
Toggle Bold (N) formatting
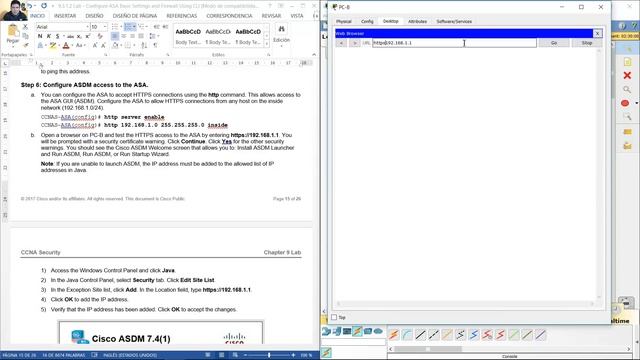40,36
